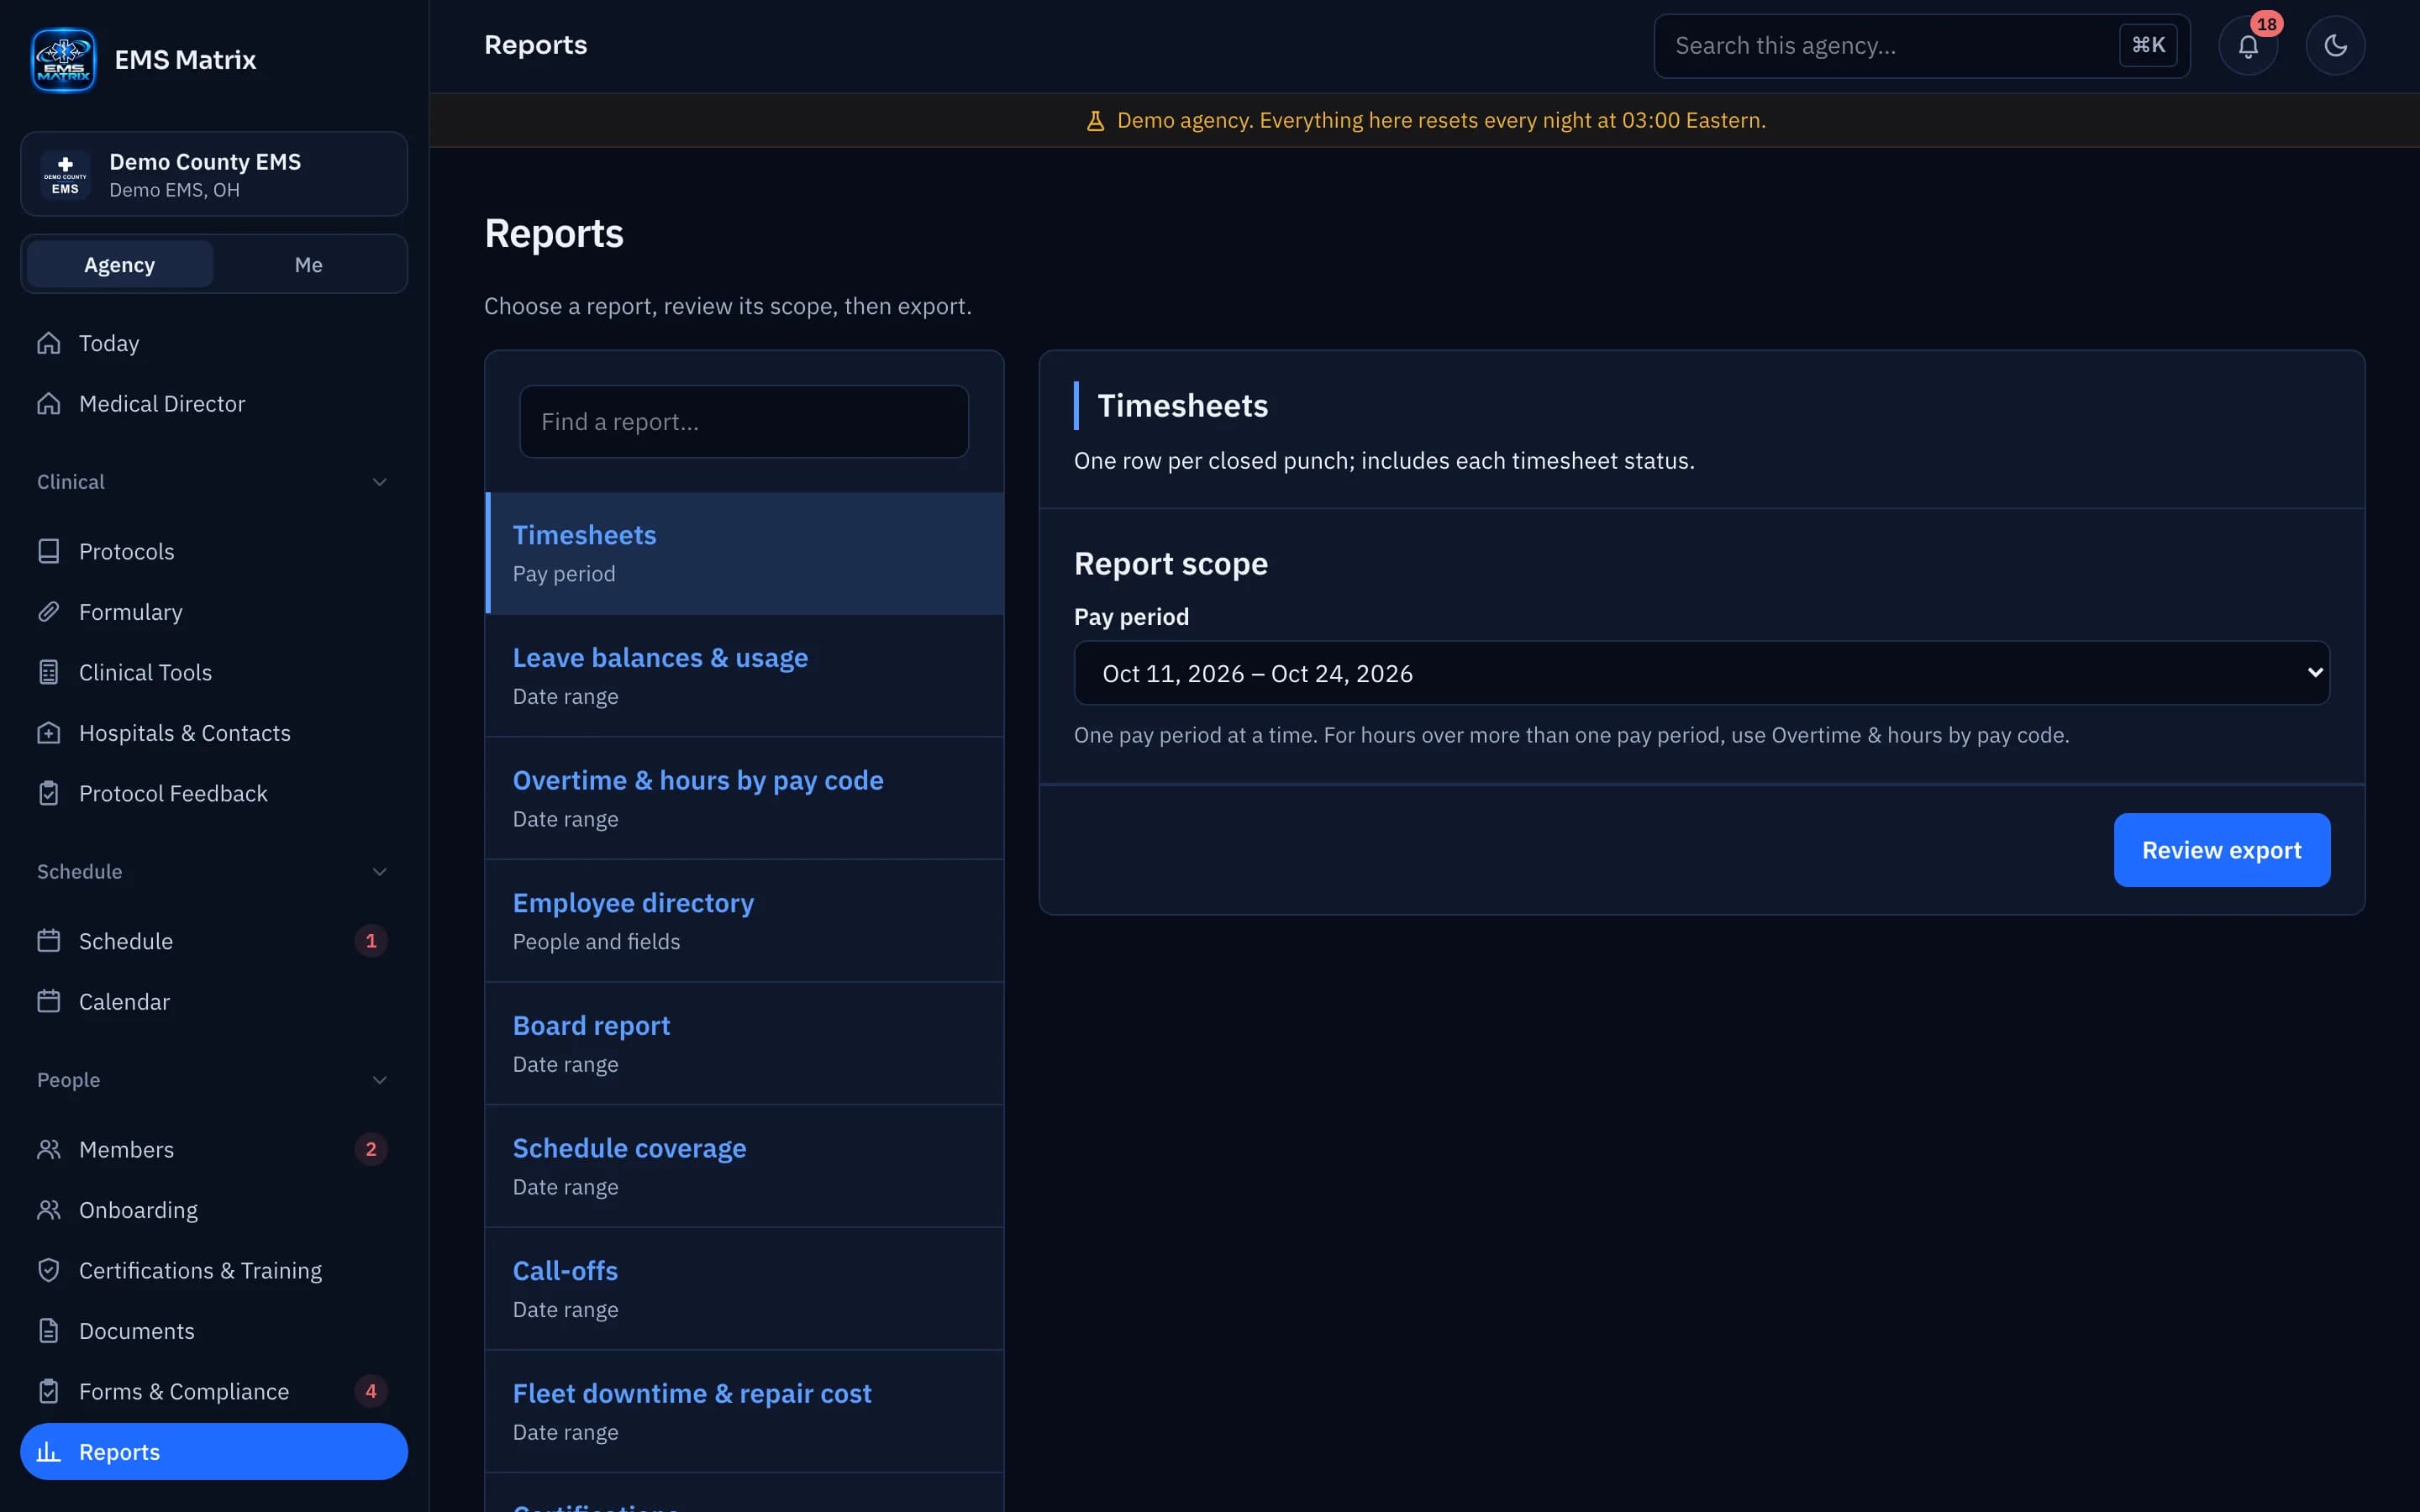Click the Formulary pill icon
The image size is (2420, 1512).
click(x=49, y=612)
